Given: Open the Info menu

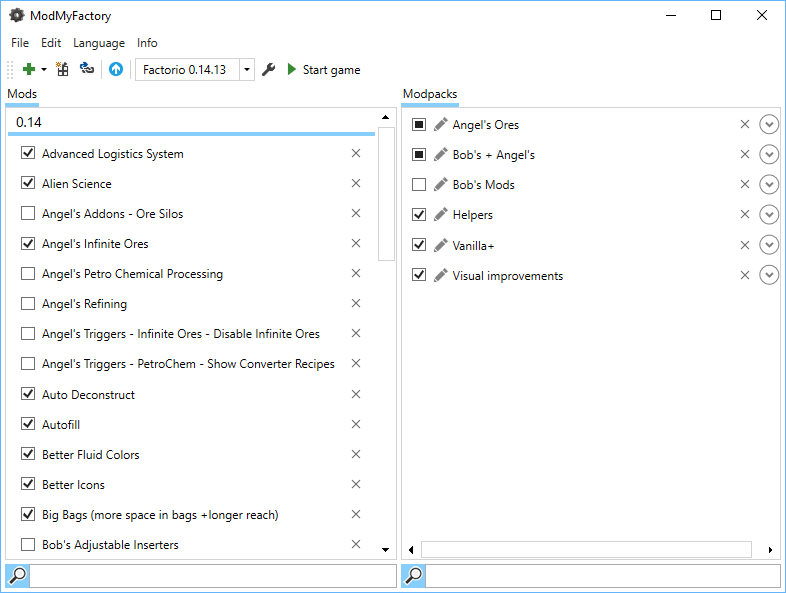Looking at the screenshot, I should pyautogui.click(x=147, y=43).
